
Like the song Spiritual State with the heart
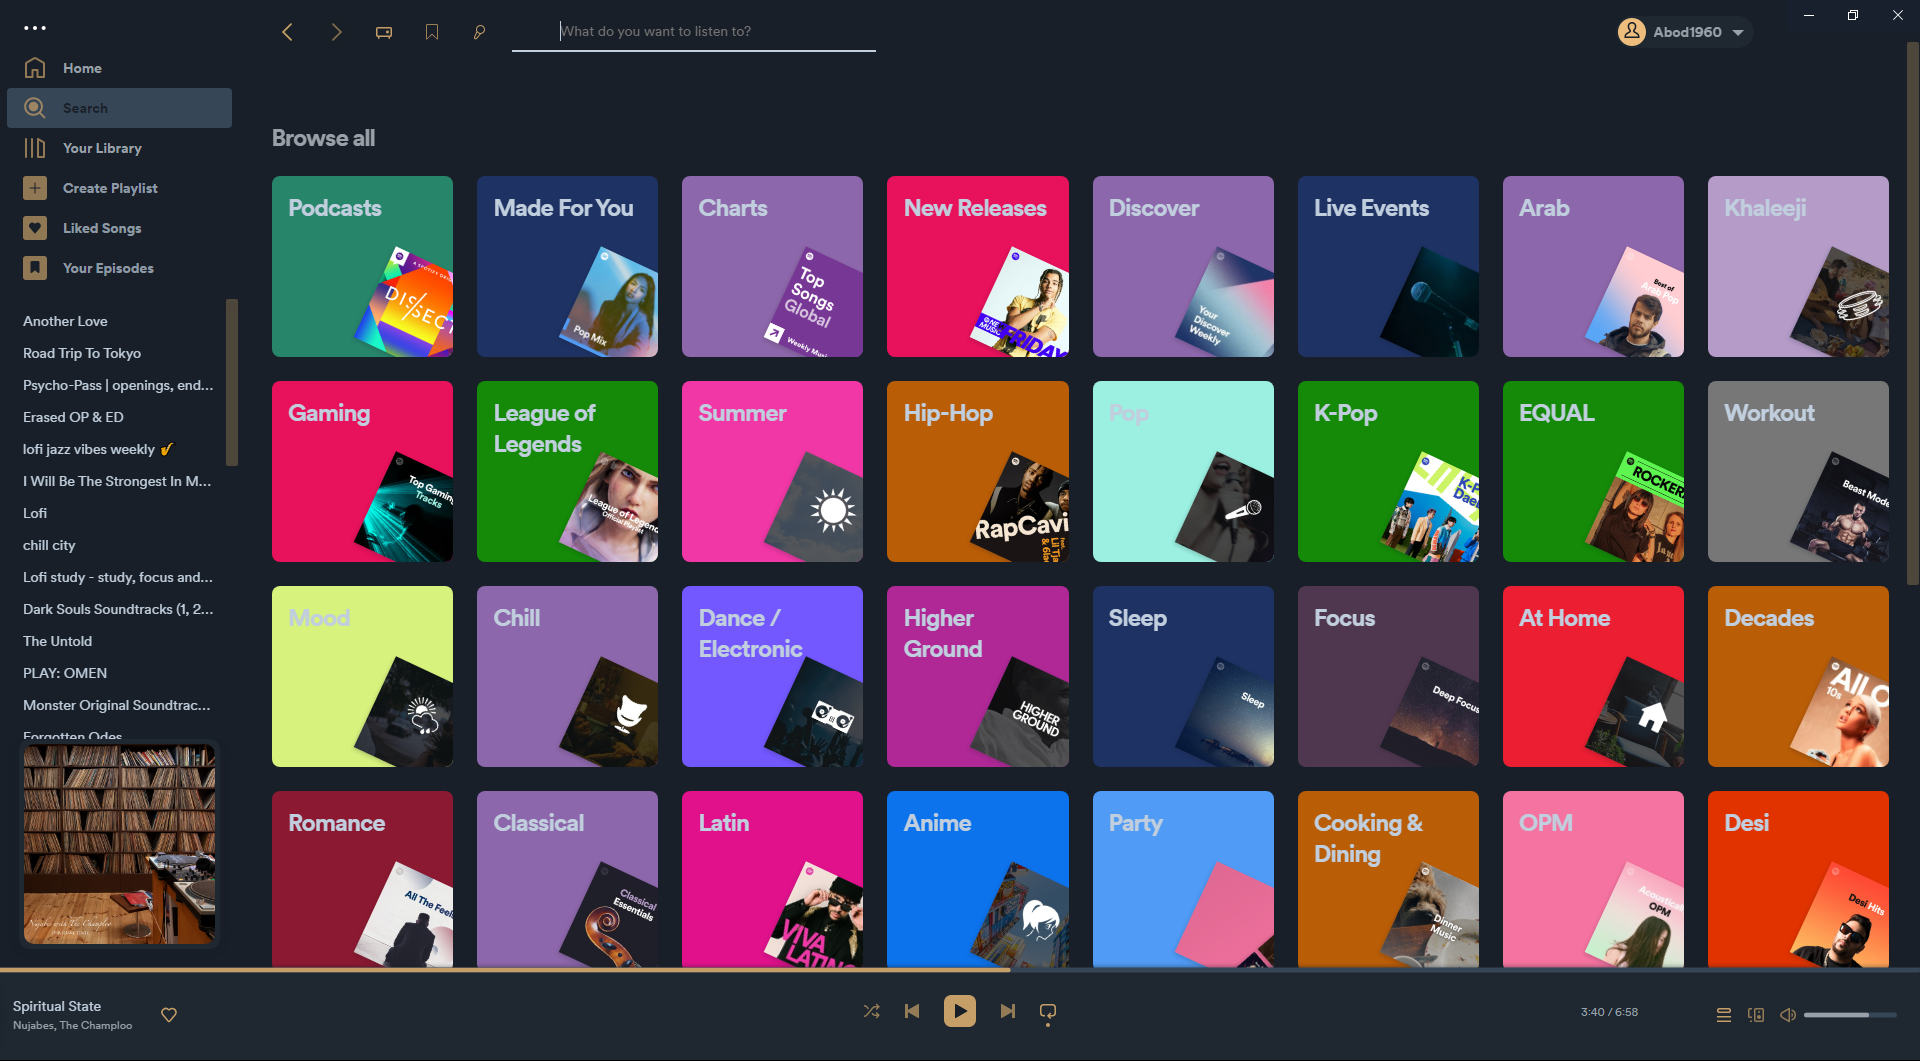pos(169,1015)
